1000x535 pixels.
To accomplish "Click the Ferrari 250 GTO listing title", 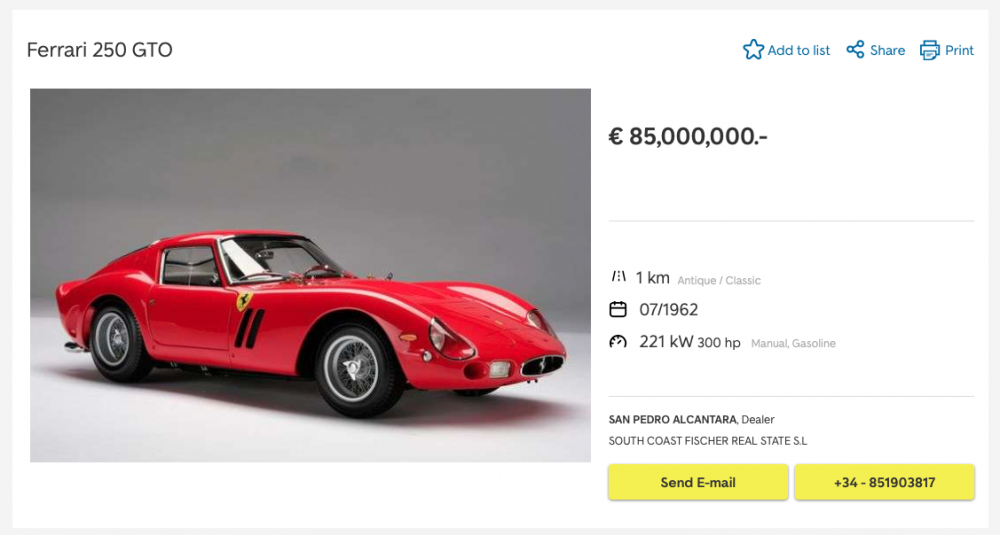I will 99,50.
